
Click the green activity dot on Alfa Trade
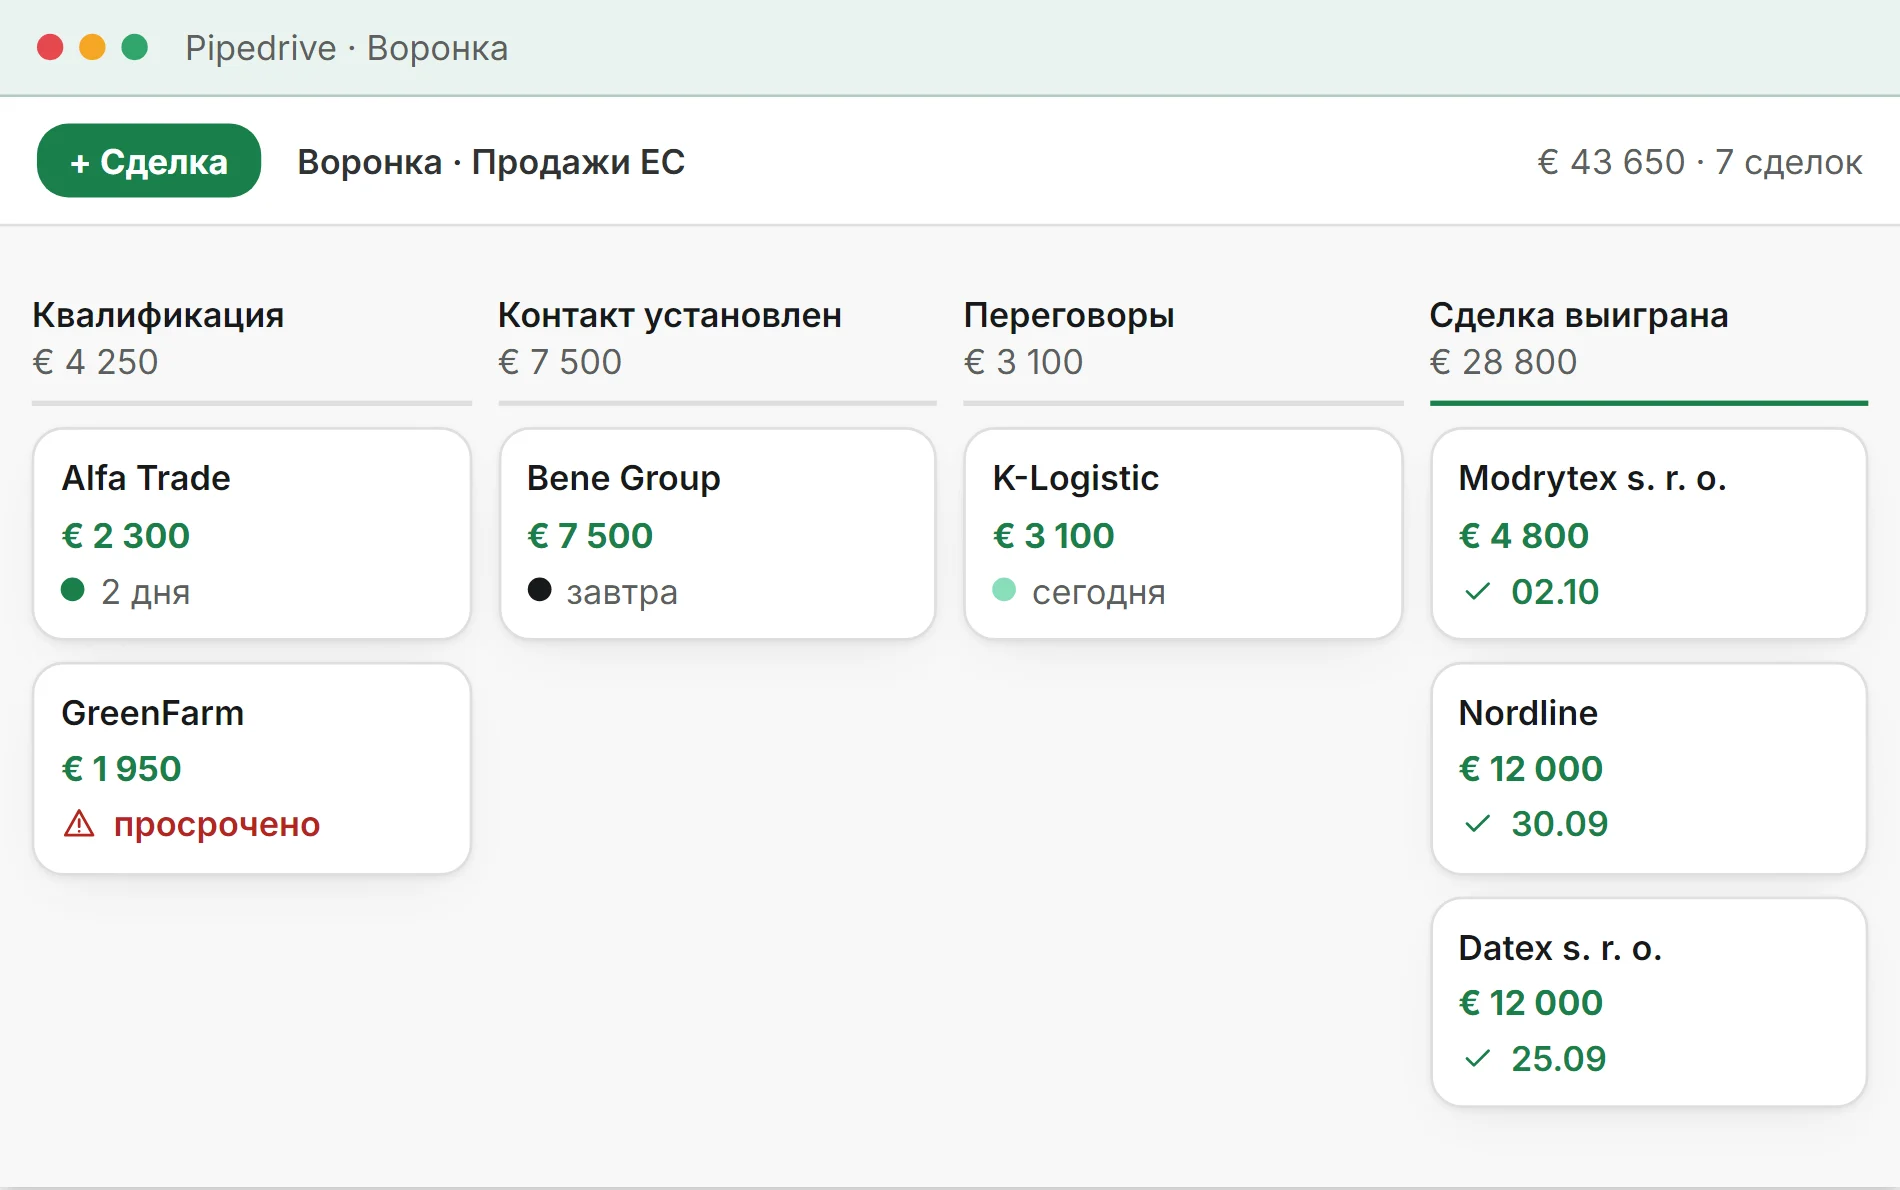point(73,590)
